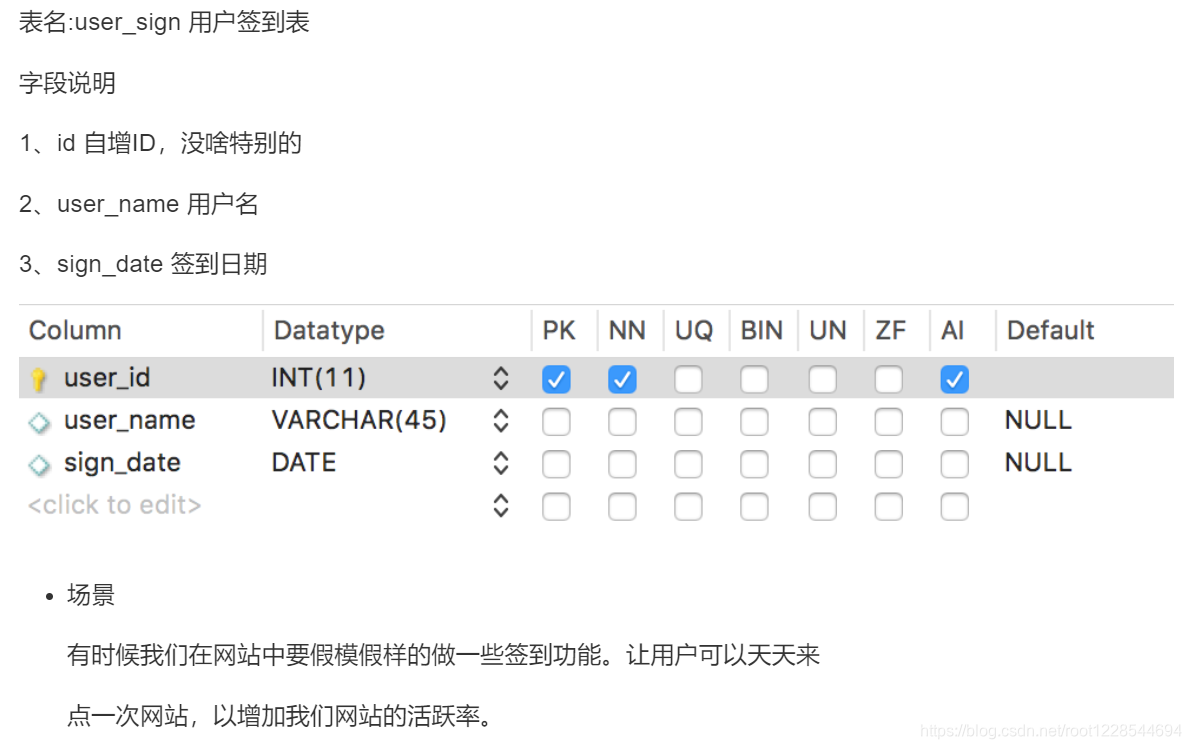Enable PK checkbox for sign_date
Screen dimensions: 1191x749
[556, 464]
